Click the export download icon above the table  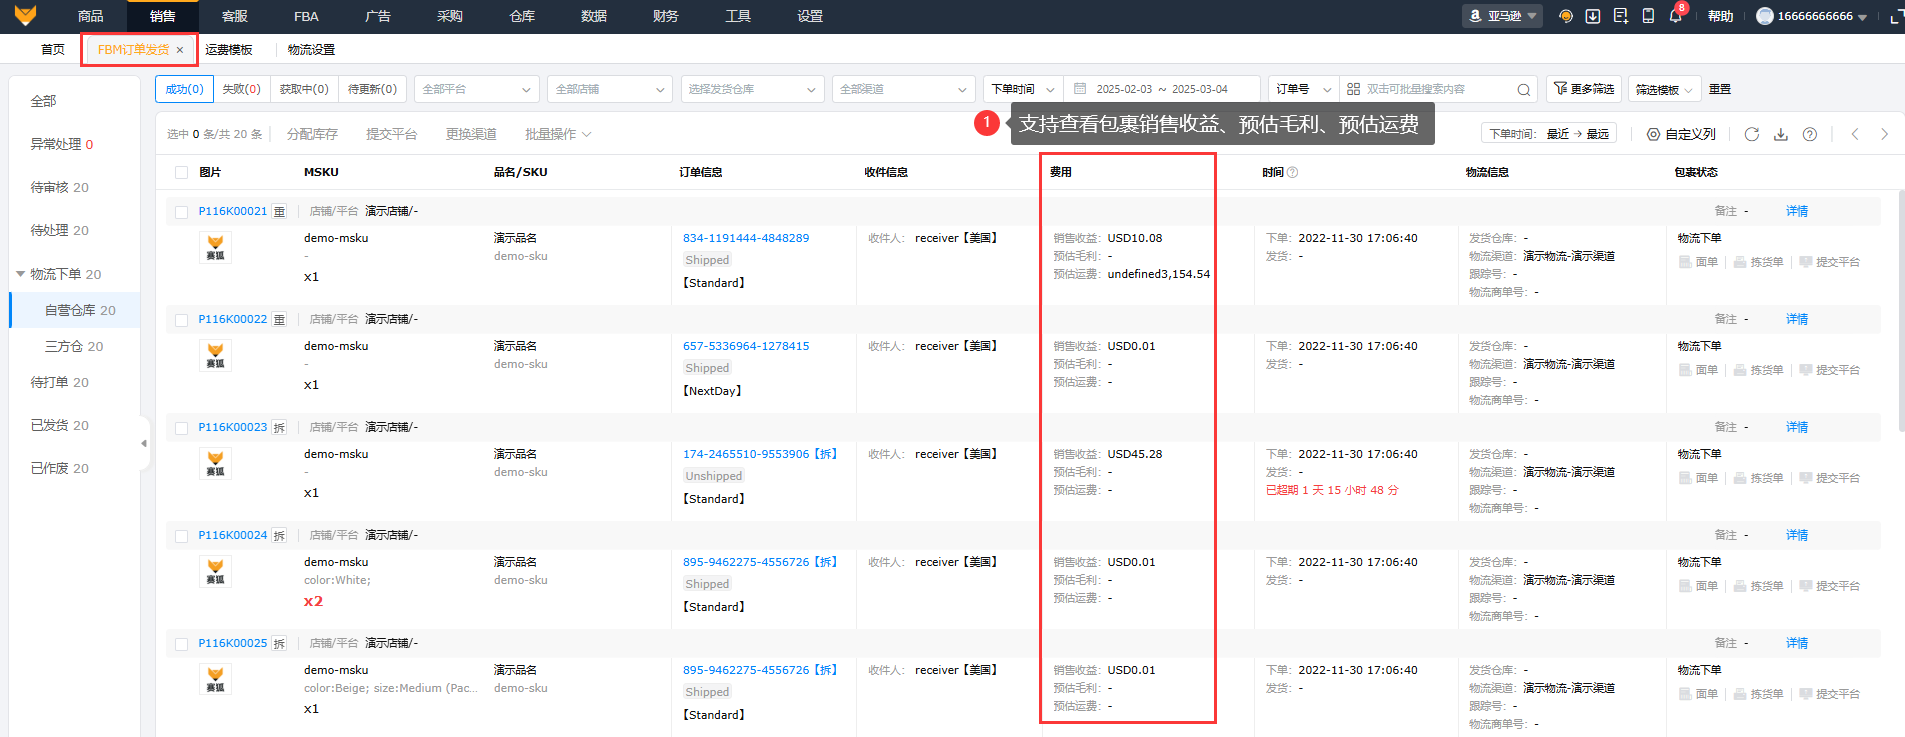pyautogui.click(x=1781, y=134)
